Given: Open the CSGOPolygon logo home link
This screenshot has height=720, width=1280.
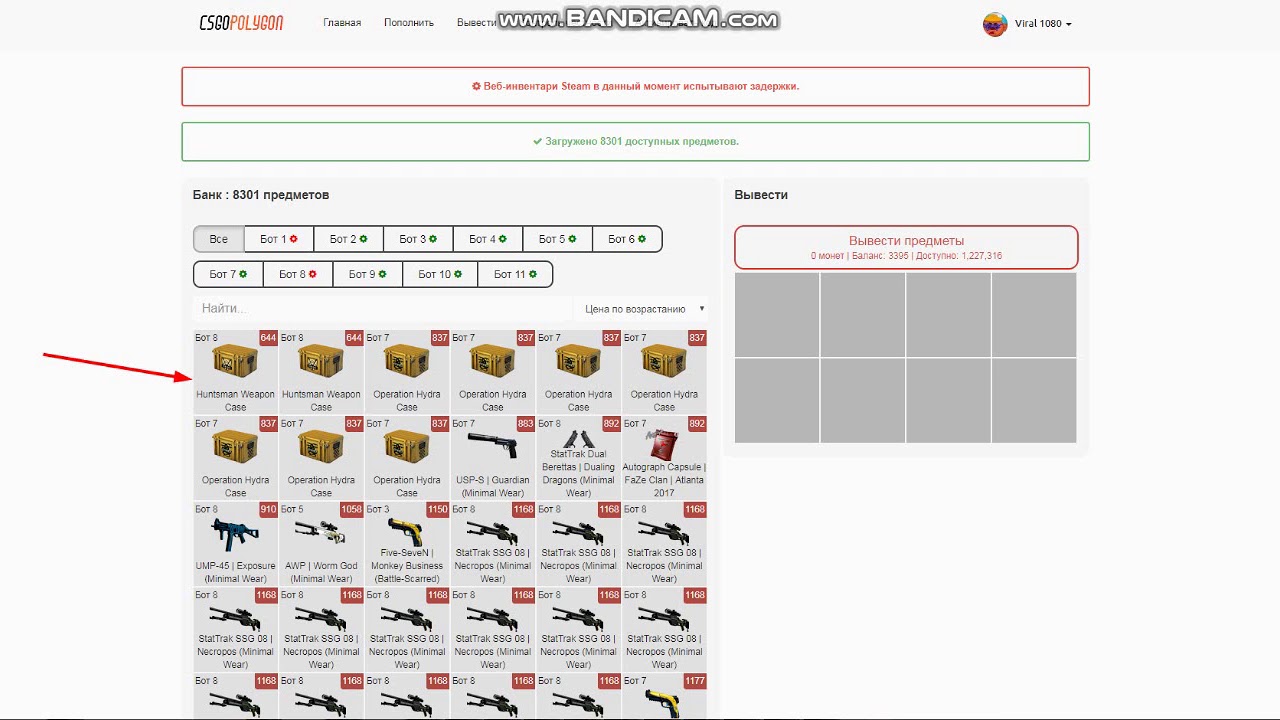Looking at the screenshot, I should point(241,23).
